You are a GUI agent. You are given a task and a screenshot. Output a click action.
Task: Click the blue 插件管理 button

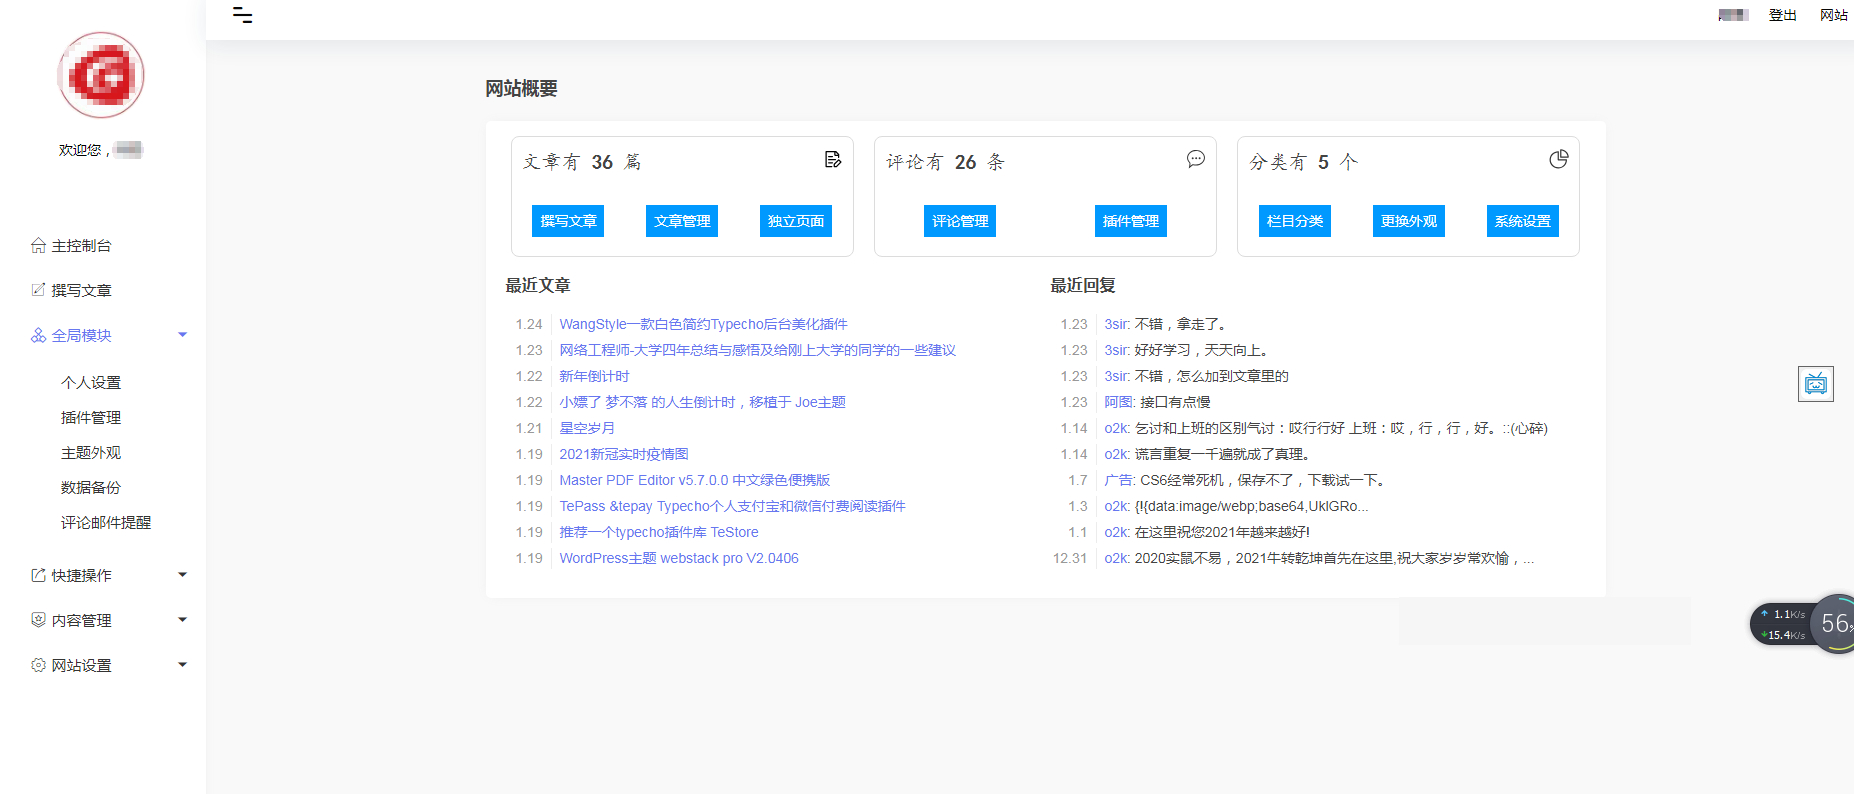coord(1131,221)
